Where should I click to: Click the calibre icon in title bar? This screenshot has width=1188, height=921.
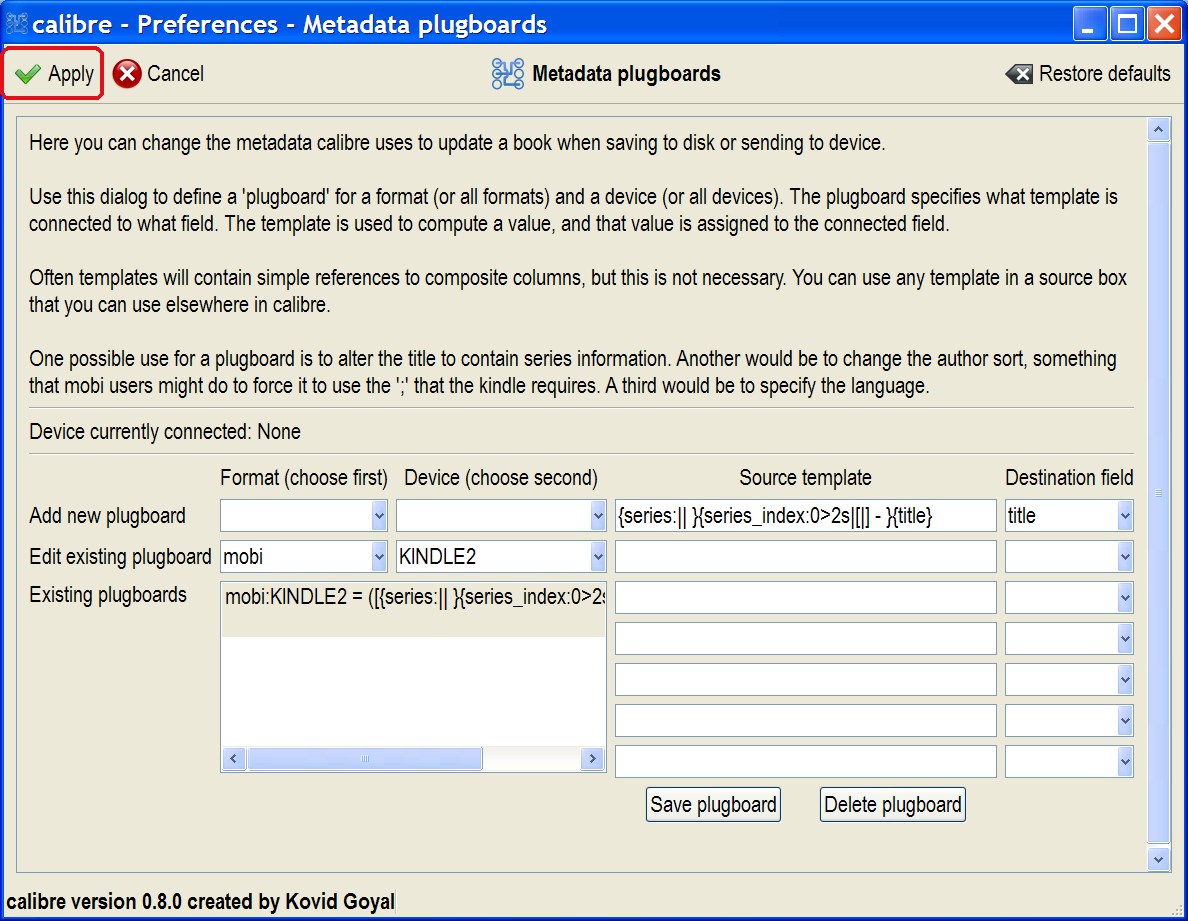click(17, 23)
